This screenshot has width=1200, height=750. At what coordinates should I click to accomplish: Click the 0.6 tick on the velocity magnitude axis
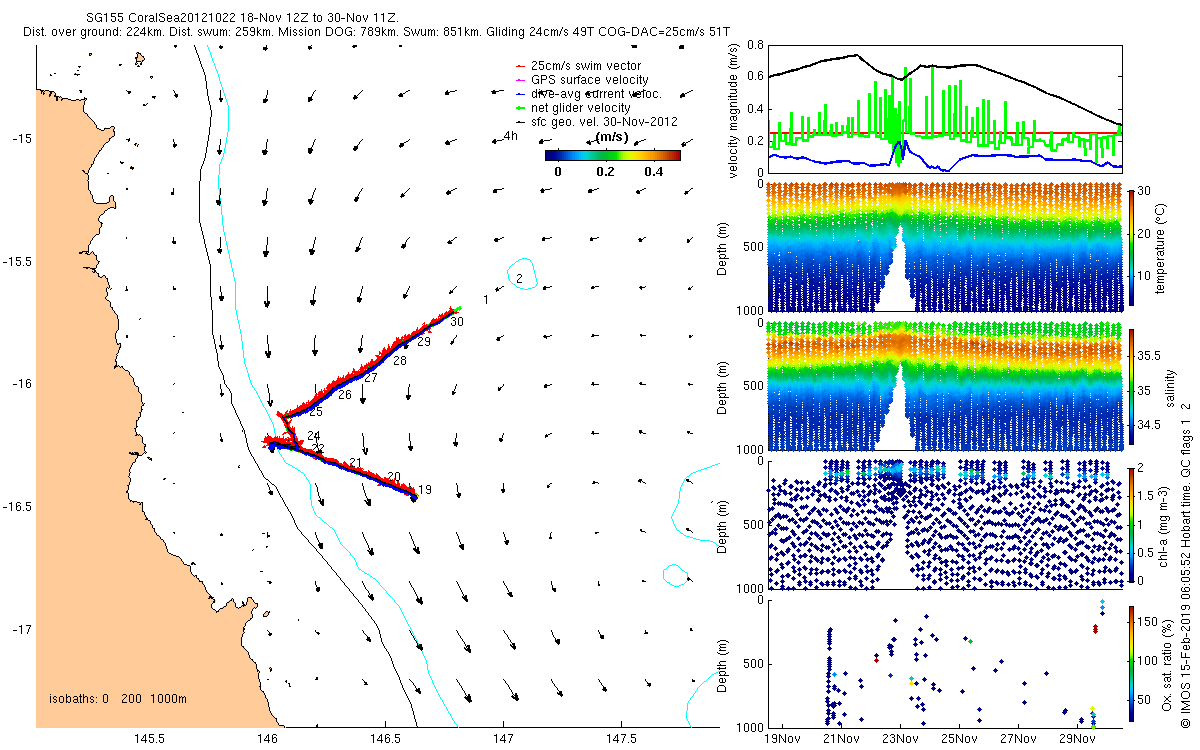(x=755, y=76)
